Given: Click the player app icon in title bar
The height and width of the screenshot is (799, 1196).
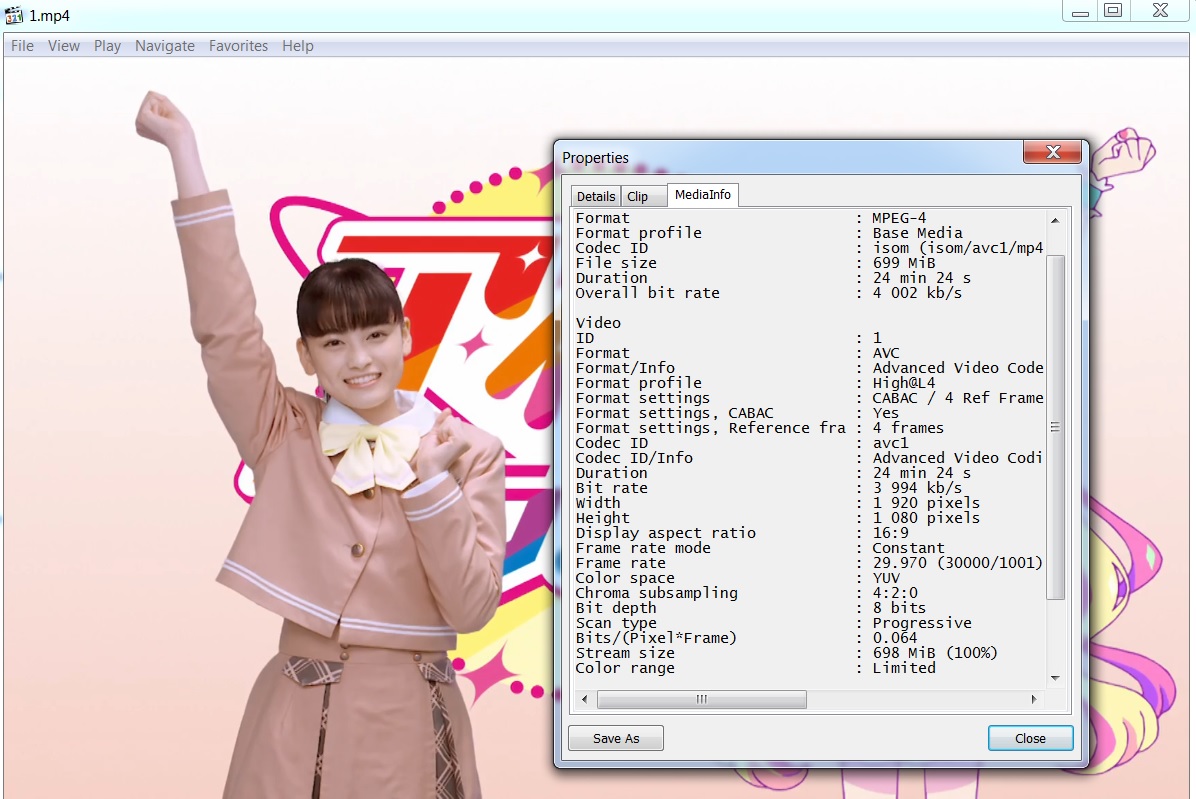Looking at the screenshot, I should coord(14,14).
